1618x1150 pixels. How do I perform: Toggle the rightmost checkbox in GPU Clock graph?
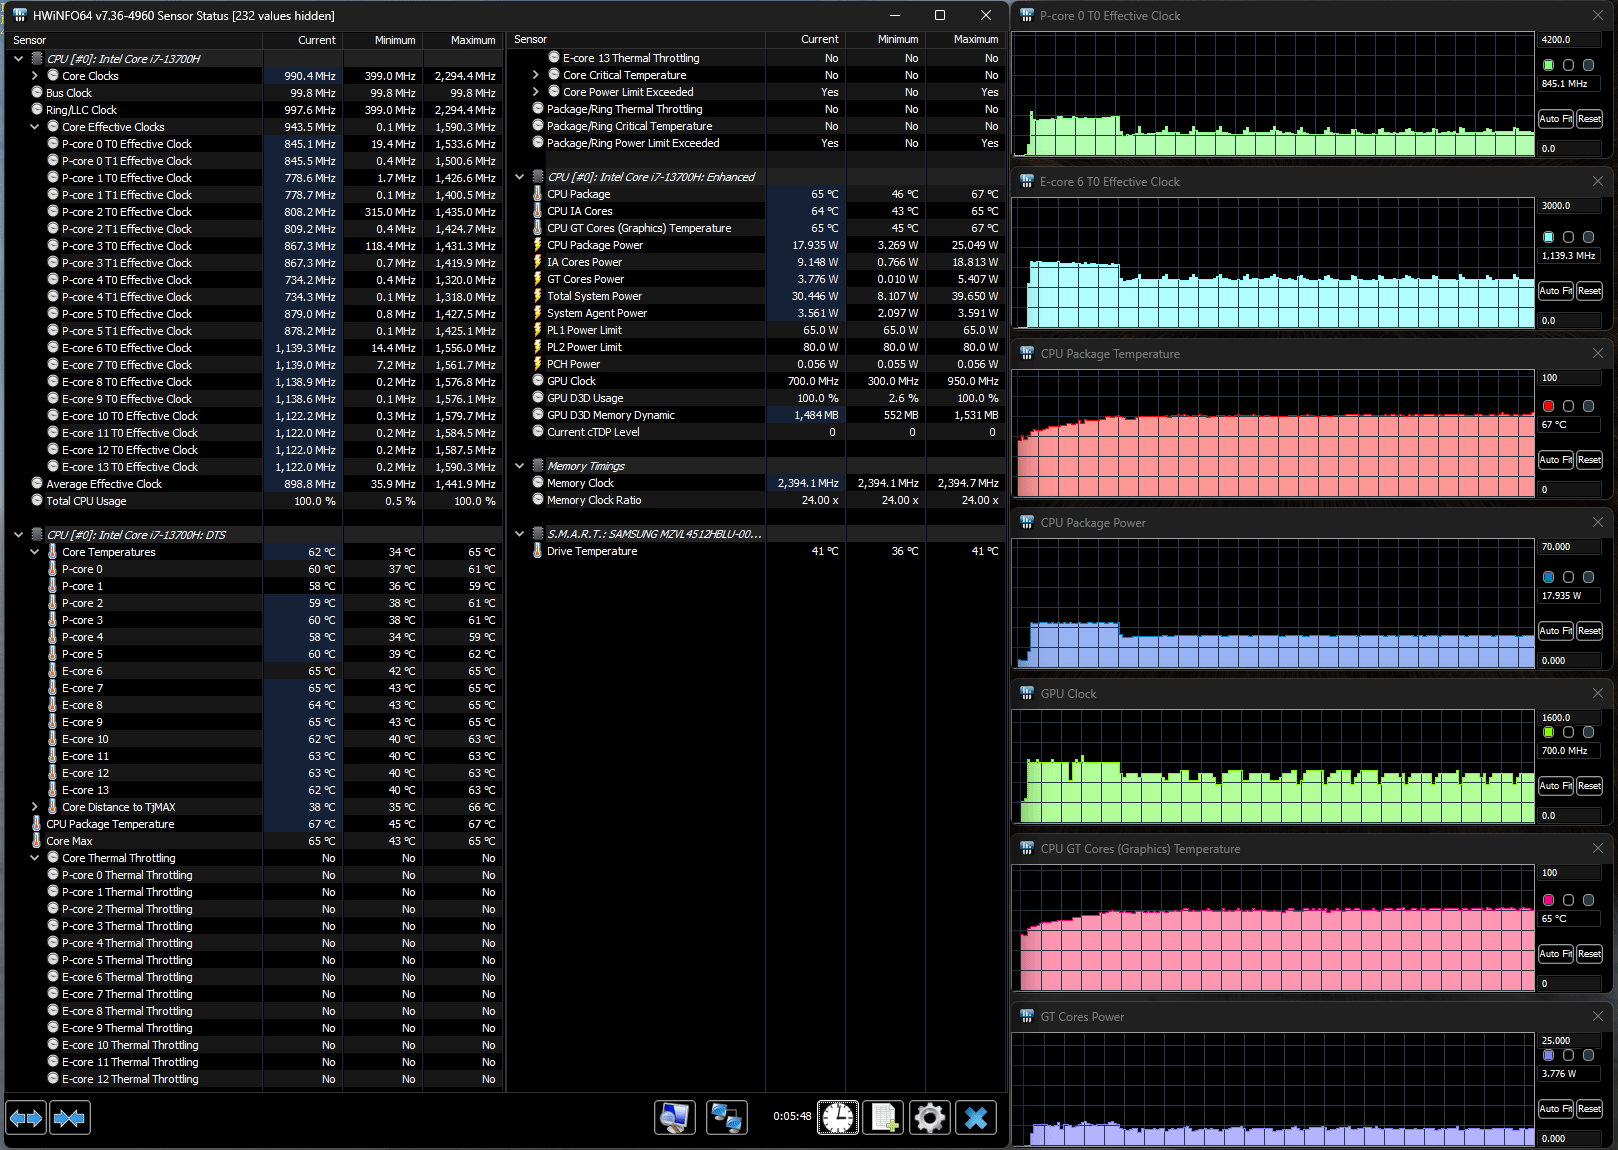tap(1588, 732)
